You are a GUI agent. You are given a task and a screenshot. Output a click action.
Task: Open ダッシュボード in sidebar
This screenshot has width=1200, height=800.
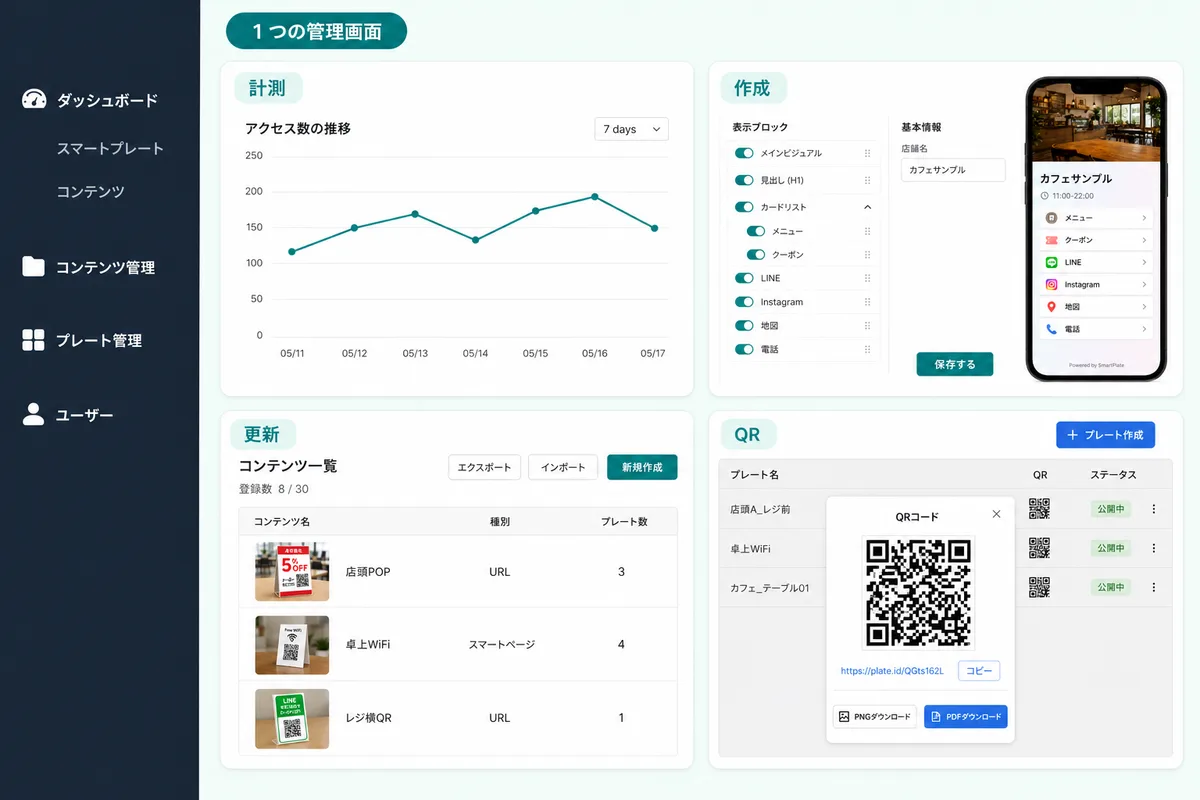107,100
